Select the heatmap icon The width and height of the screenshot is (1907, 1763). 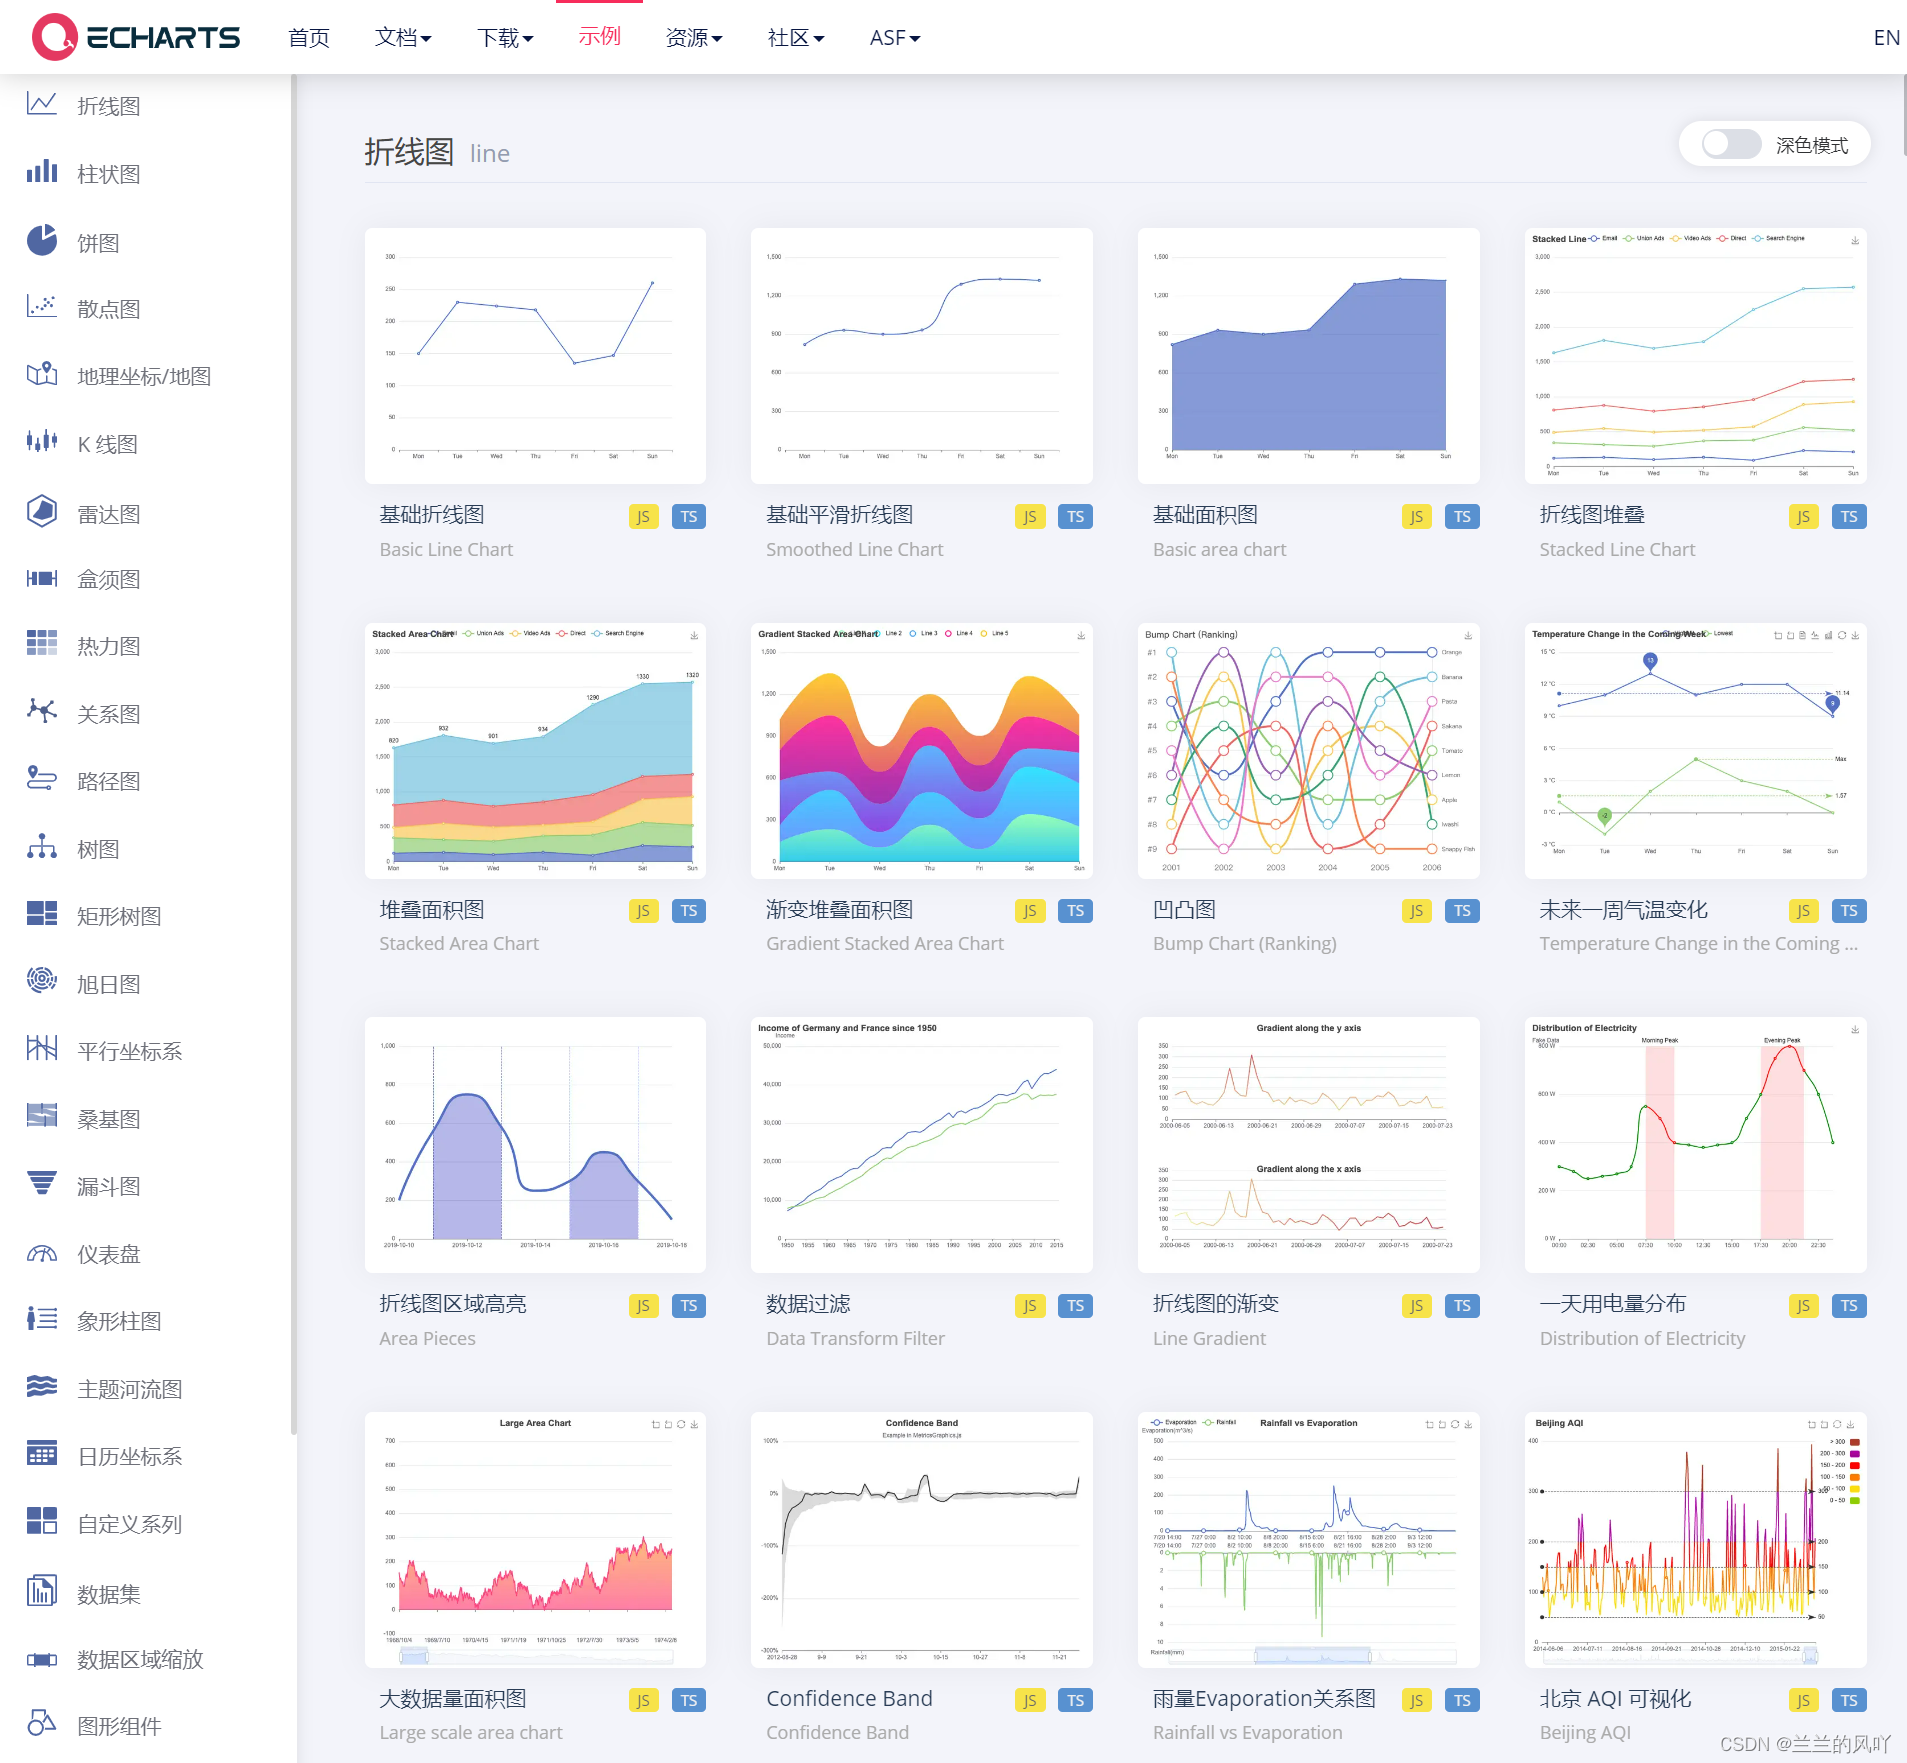pos(41,644)
